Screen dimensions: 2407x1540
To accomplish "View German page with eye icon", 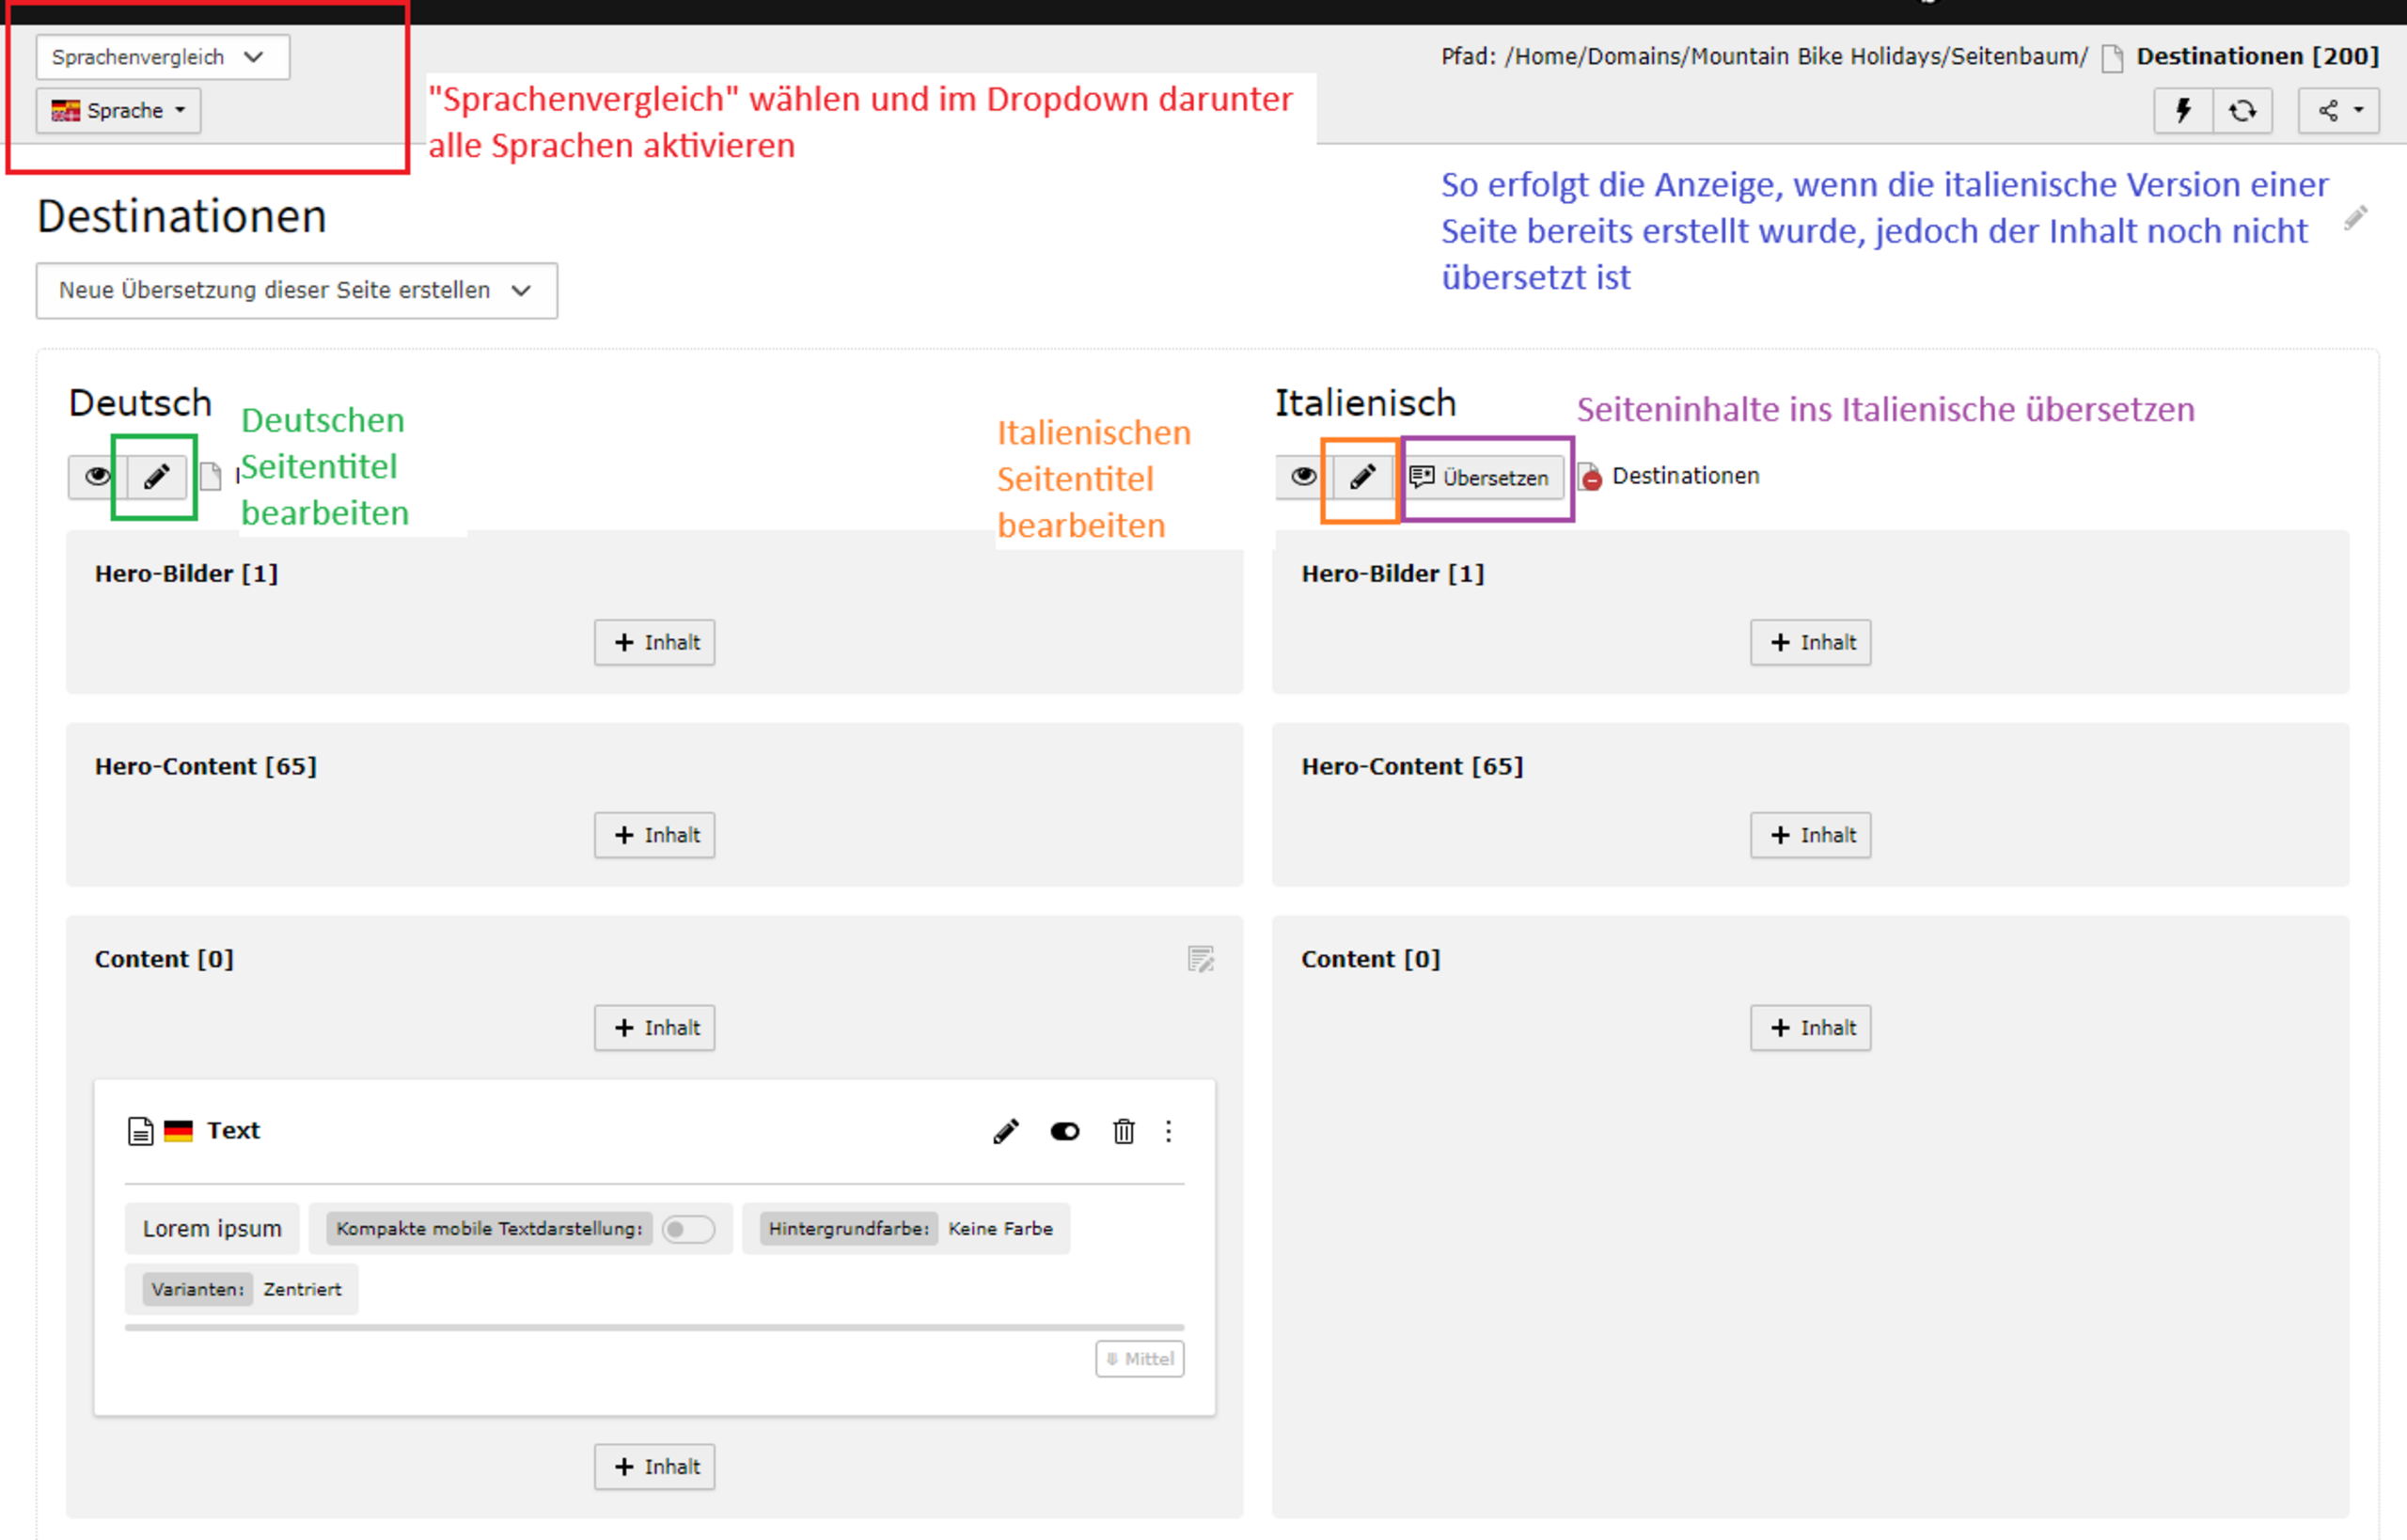I will point(97,476).
